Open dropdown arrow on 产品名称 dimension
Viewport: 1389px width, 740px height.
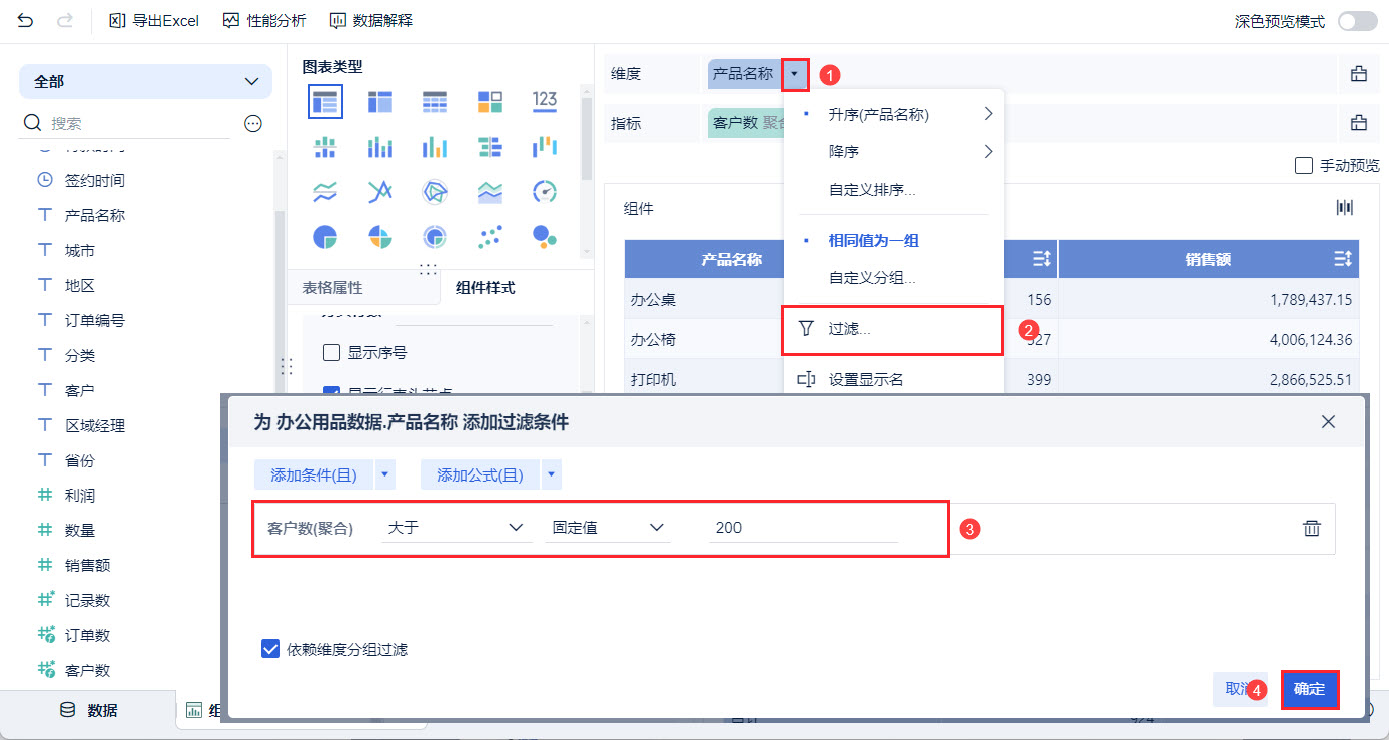[x=794, y=73]
